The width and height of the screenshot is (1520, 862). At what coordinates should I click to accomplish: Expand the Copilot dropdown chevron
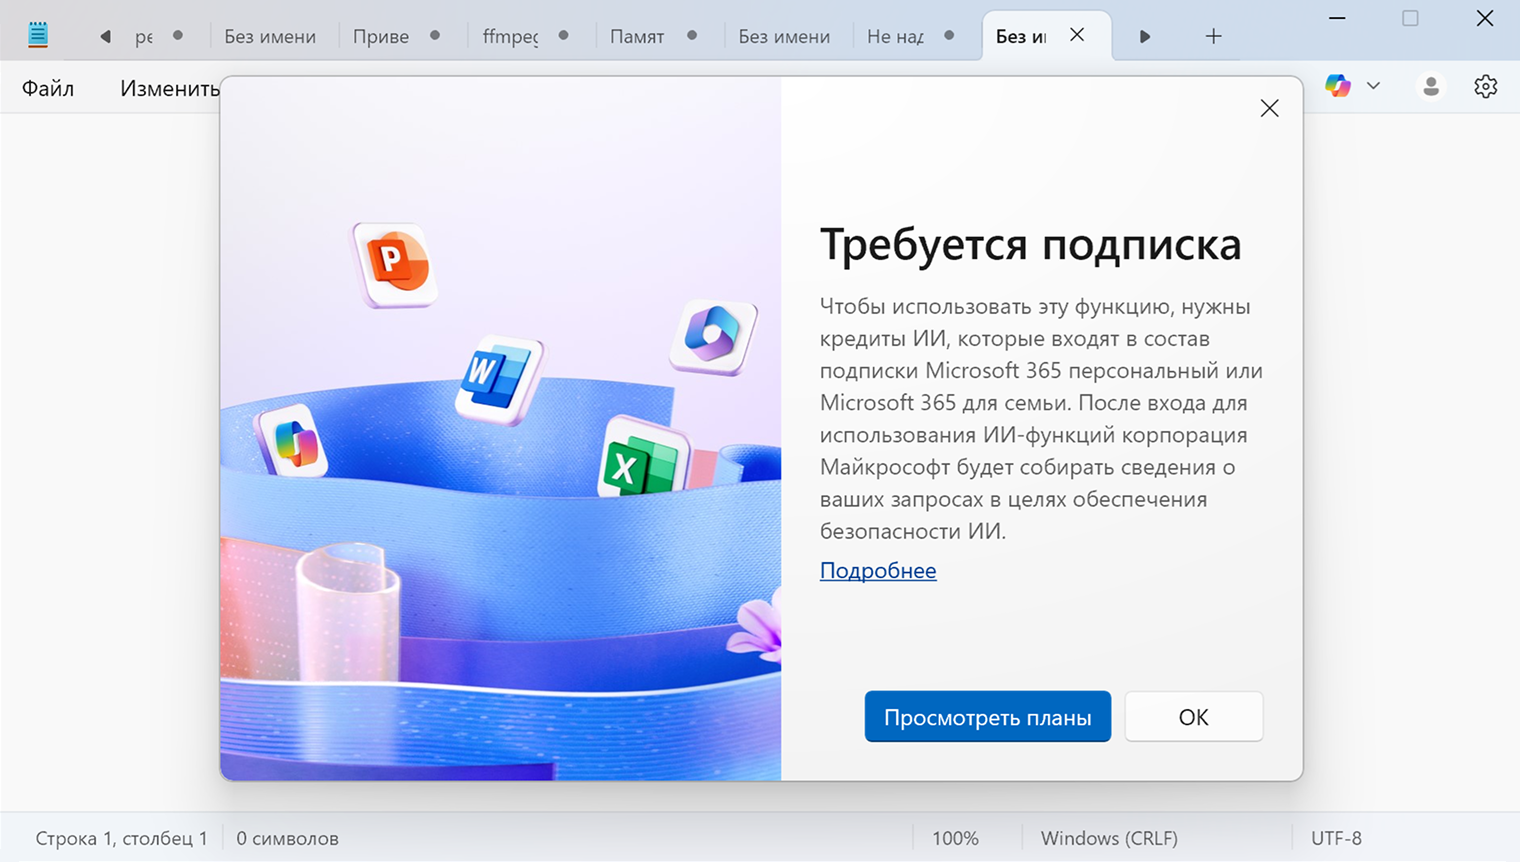[1373, 86]
